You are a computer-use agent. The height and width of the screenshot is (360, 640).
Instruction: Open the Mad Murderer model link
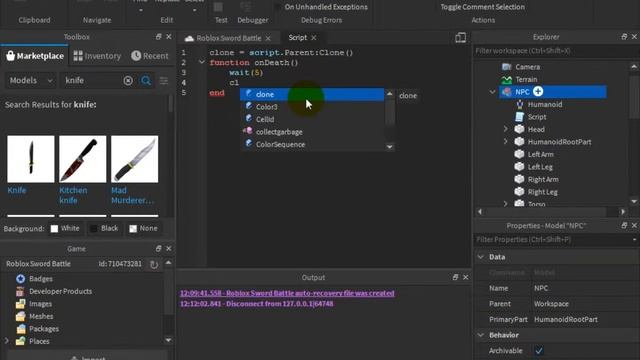click(x=133, y=195)
